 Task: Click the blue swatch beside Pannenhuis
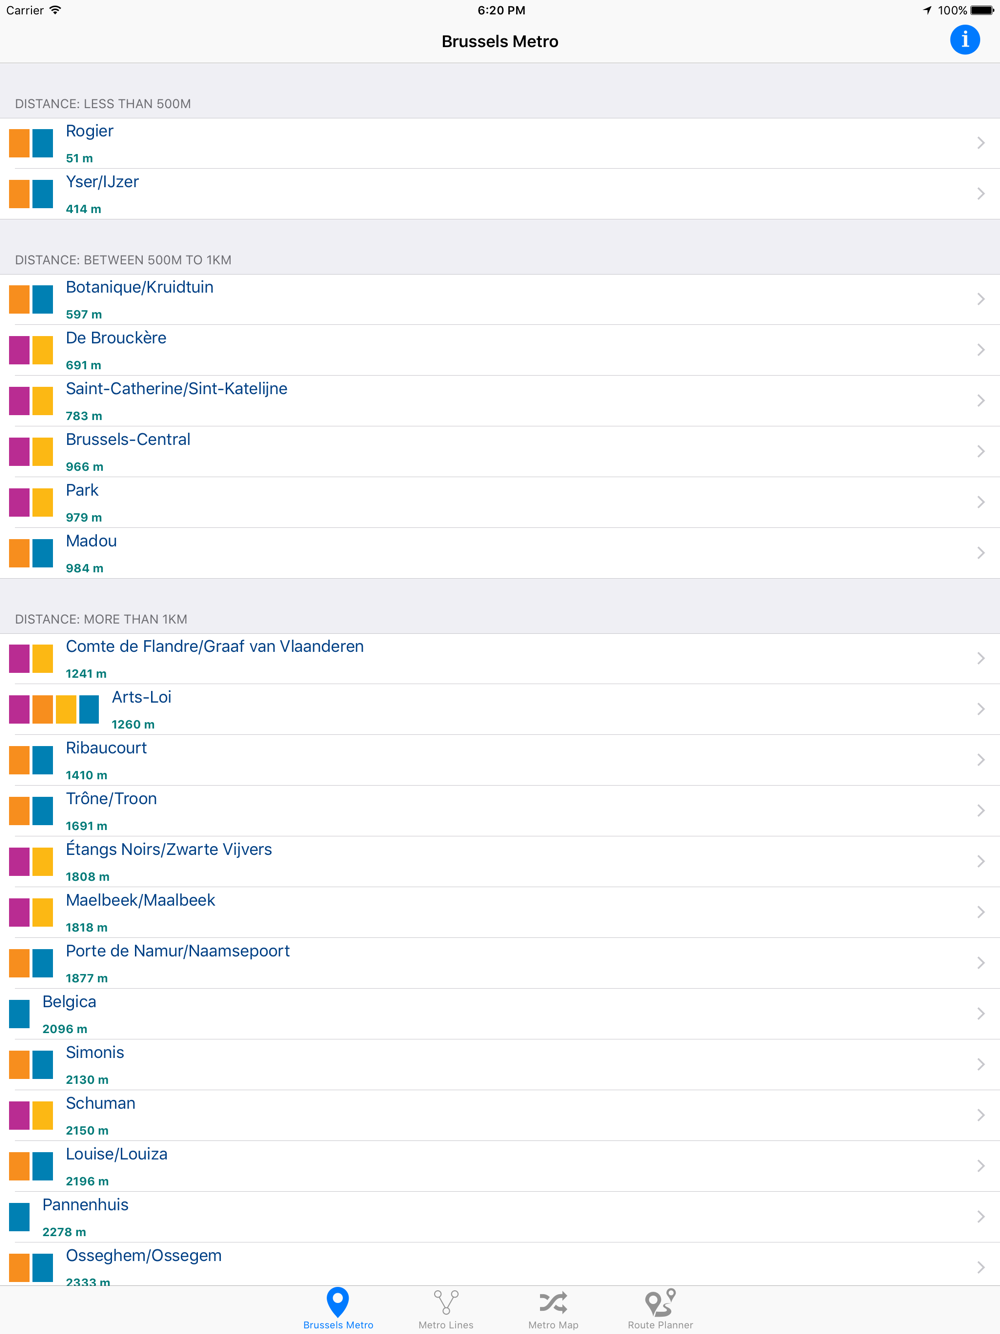[19, 1217]
